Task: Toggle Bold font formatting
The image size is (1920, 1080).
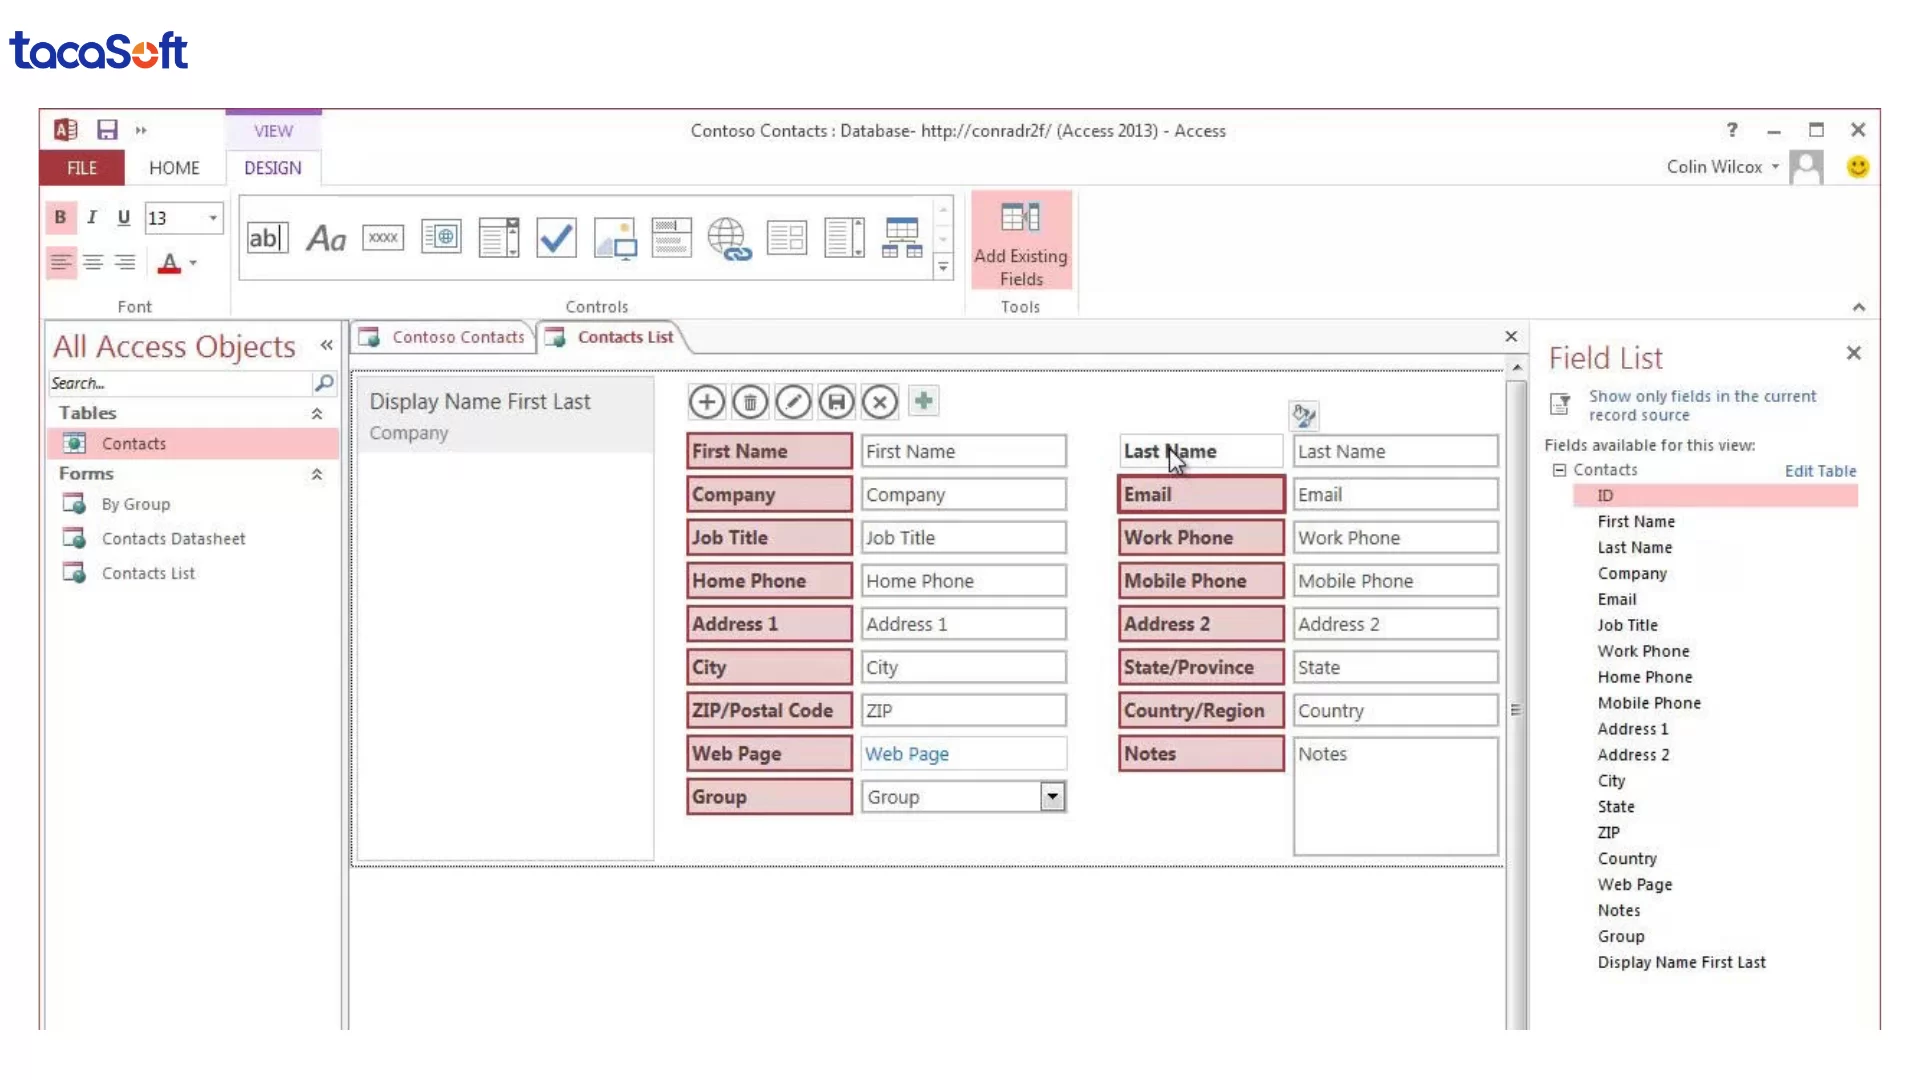Action: pyautogui.click(x=60, y=217)
